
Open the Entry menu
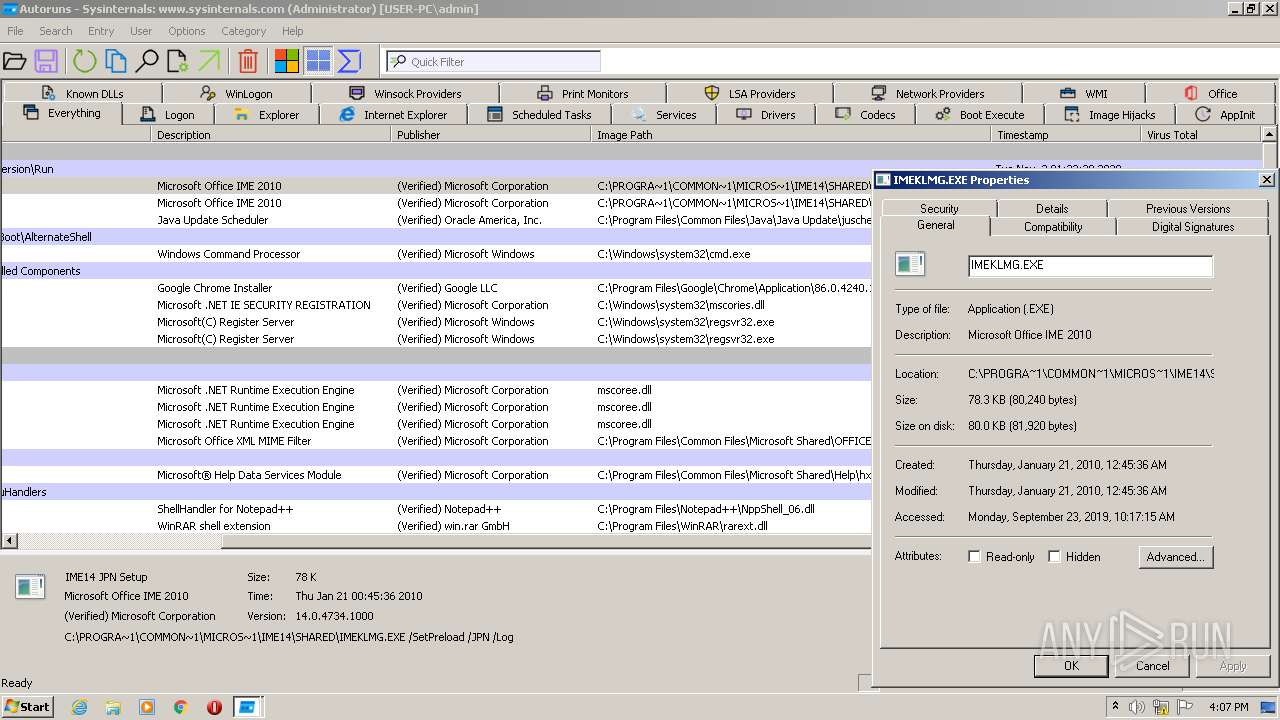click(x=101, y=31)
